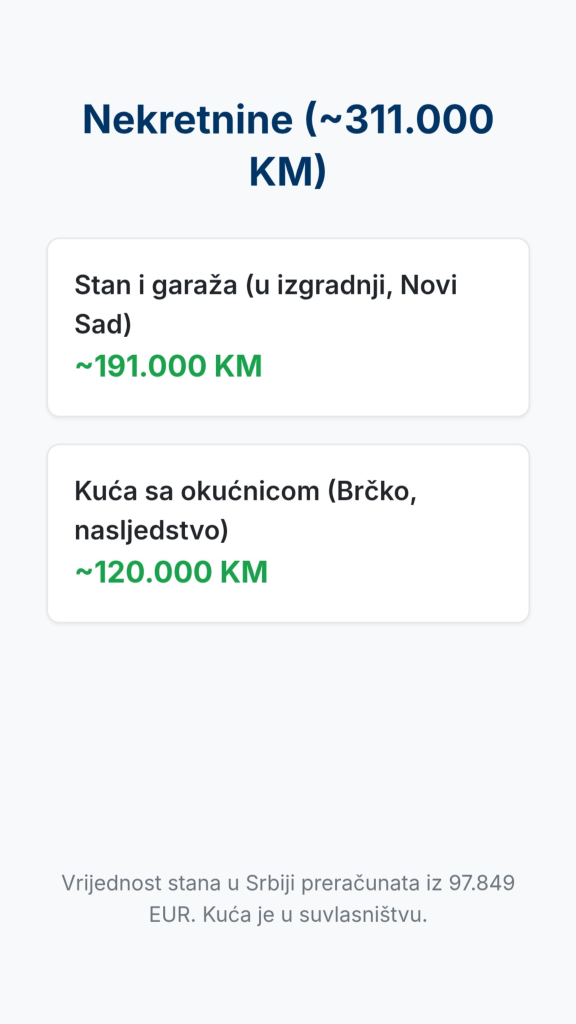The width and height of the screenshot is (576, 1024).
Task: Click the word nasljedstvo in house card
Action: [148, 531]
